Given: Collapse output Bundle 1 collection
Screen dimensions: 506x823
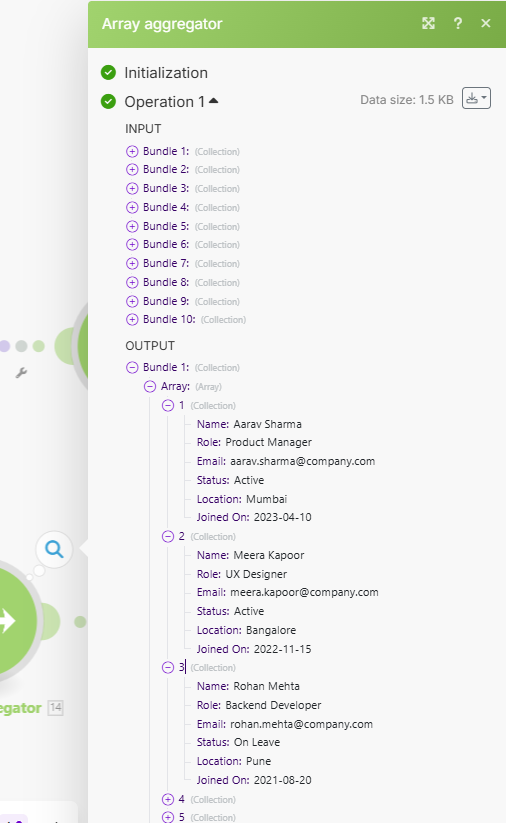Looking at the screenshot, I should (132, 367).
